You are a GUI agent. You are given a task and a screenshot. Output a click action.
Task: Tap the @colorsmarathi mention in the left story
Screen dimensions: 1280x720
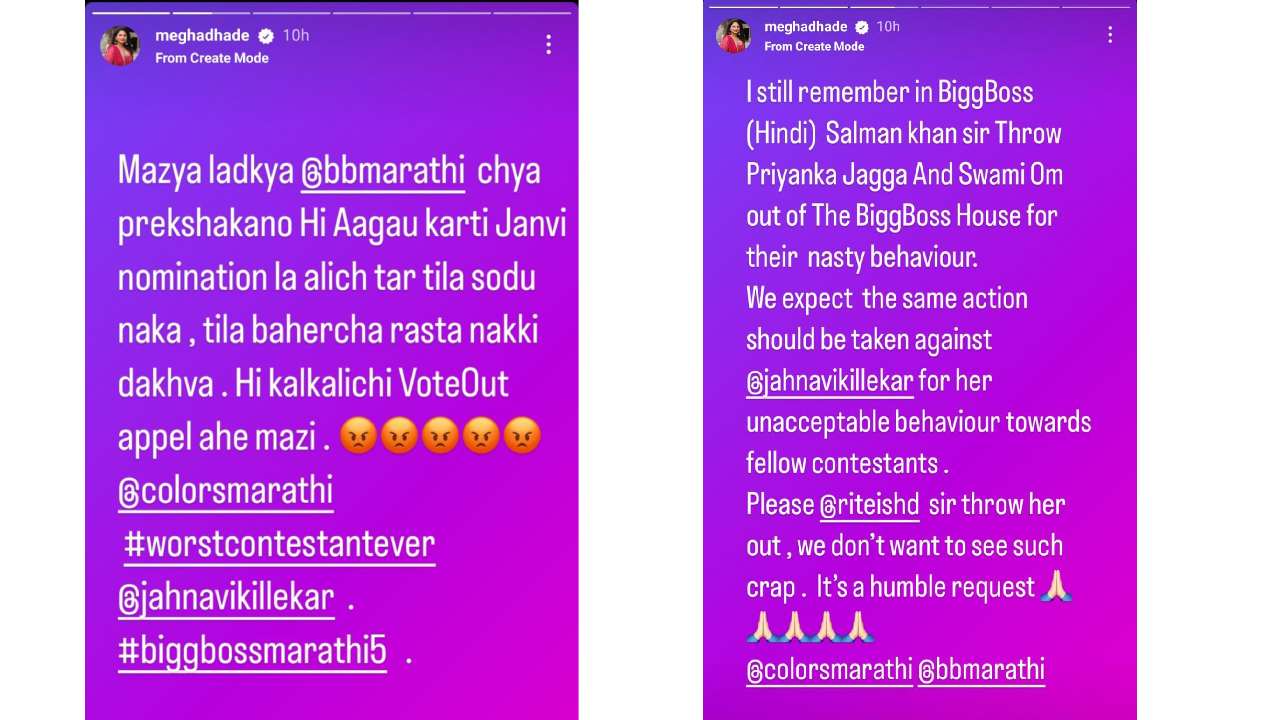click(x=225, y=492)
